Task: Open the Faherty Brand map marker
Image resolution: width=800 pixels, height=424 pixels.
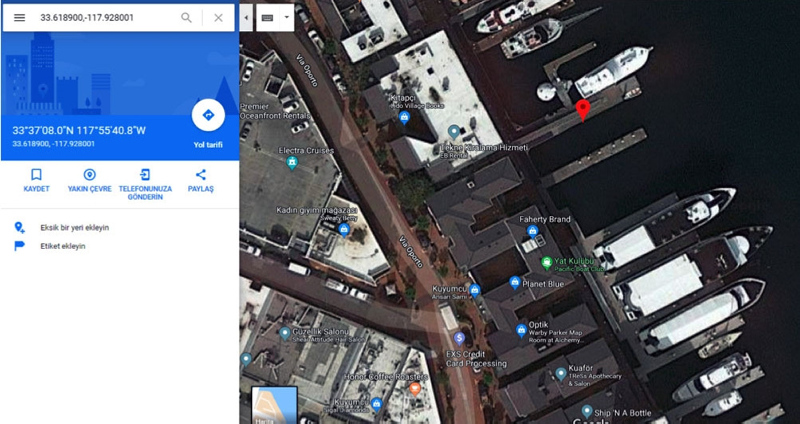Action: click(x=533, y=231)
